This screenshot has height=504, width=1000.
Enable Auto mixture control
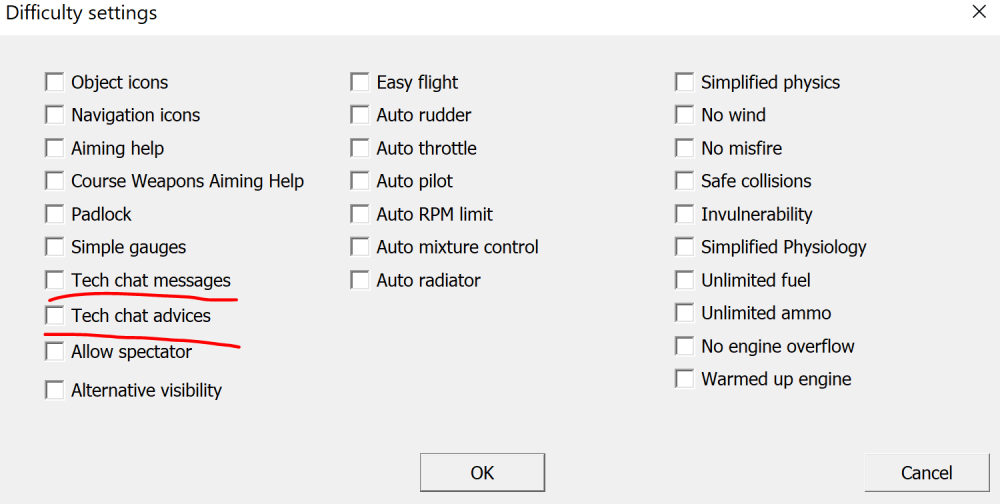[x=359, y=247]
